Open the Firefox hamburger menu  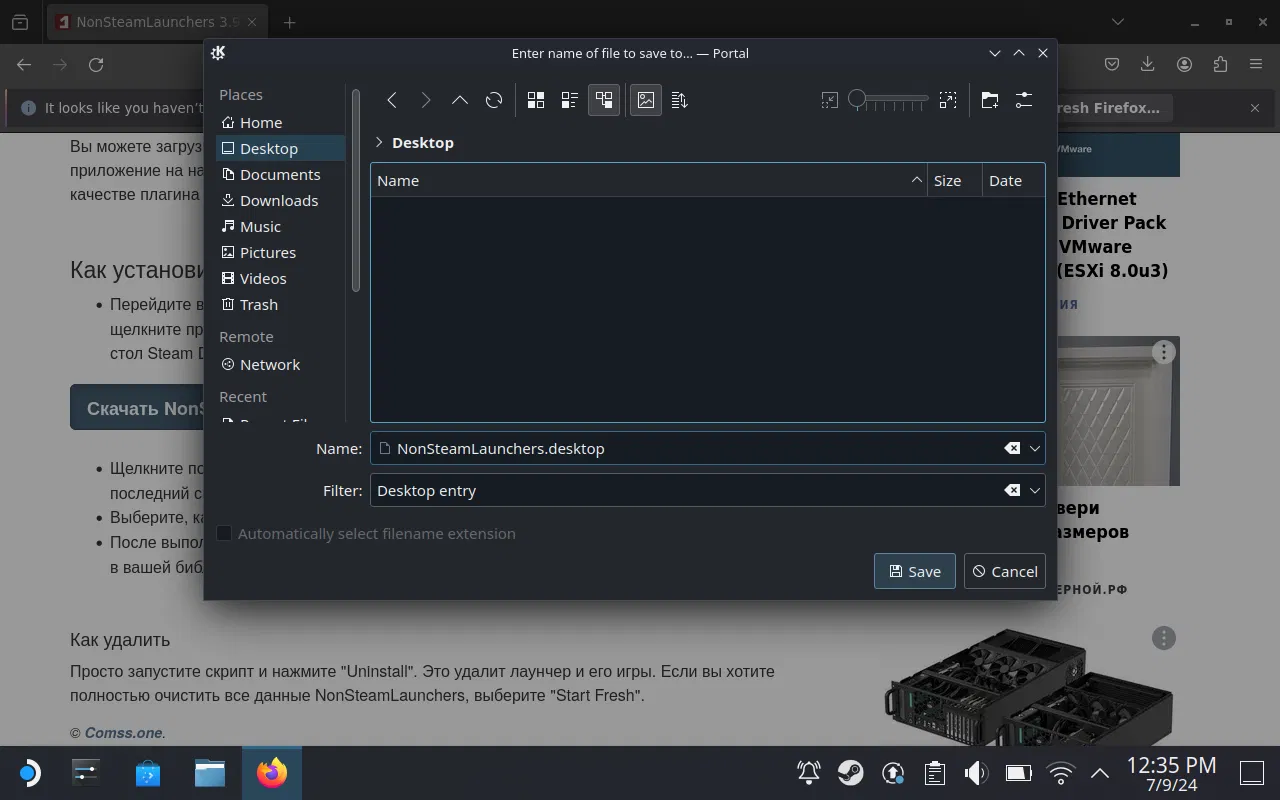click(1256, 64)
